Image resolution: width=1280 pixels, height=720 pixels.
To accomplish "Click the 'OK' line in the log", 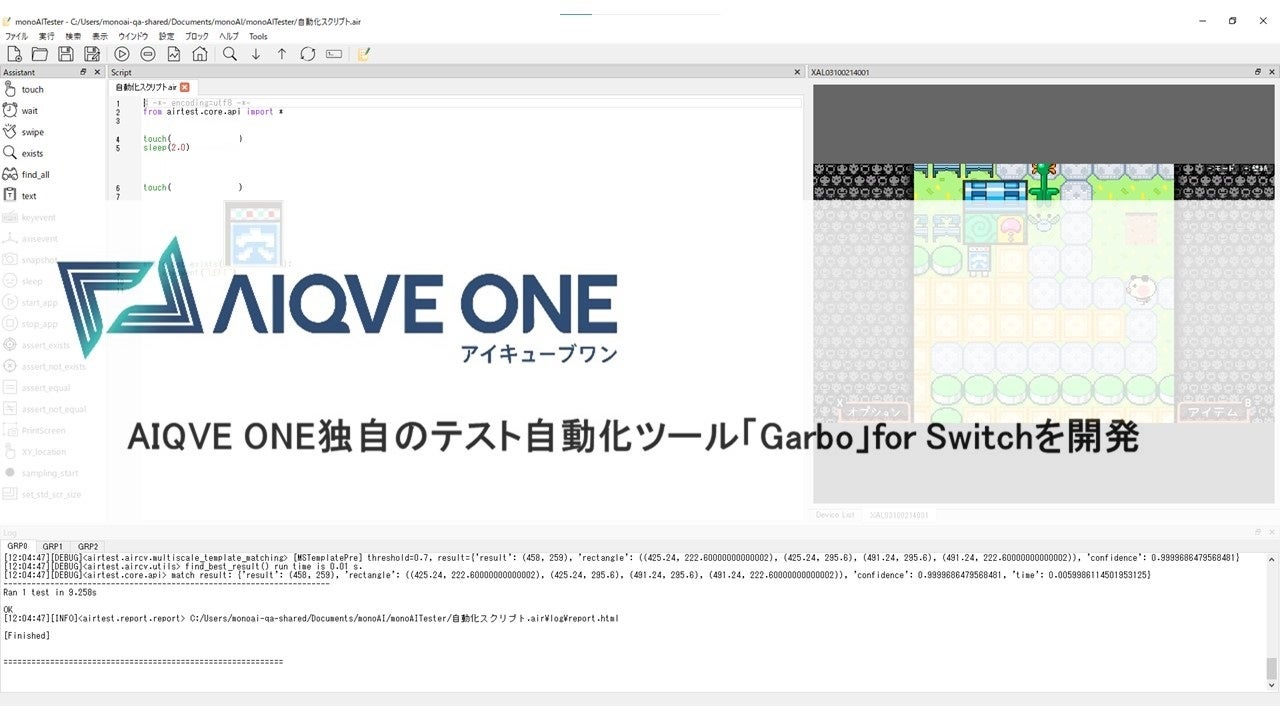I will pyautogui.click(x=9, y=609).
